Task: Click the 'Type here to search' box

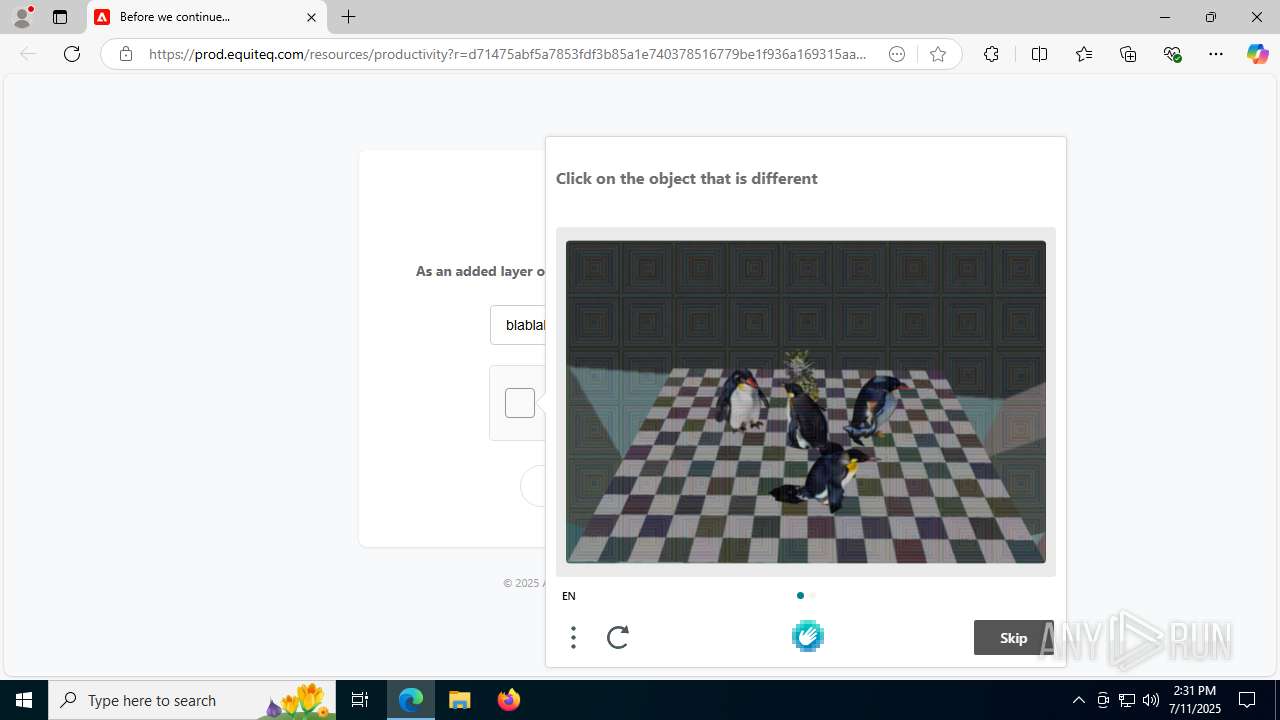Action: (193, 700)
